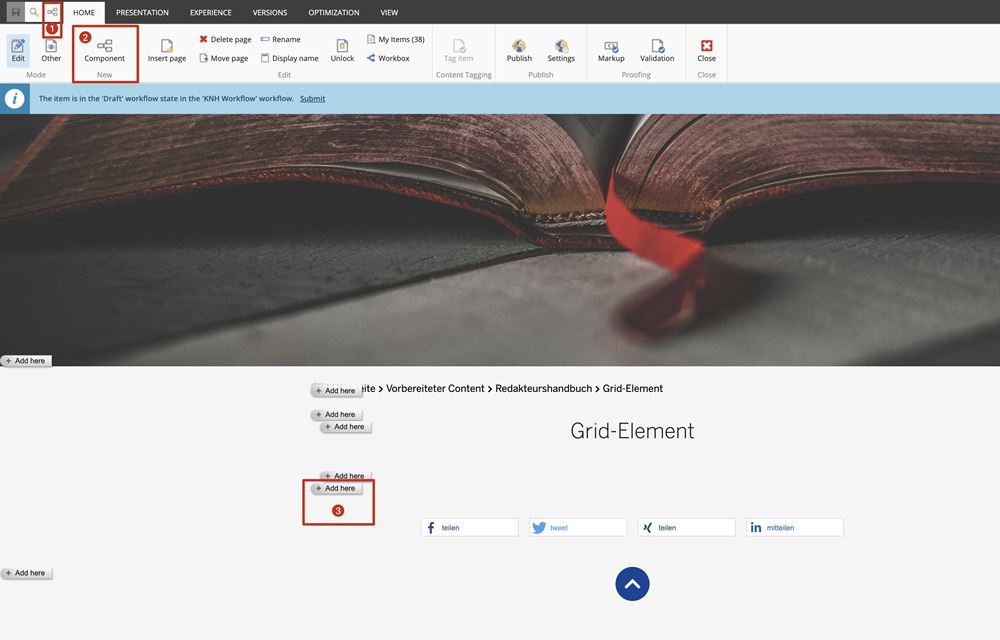Image resolution: width=1000 pixels, height=640 pixels.
Task: Switch to the Presentation tab
Action: 142,13
